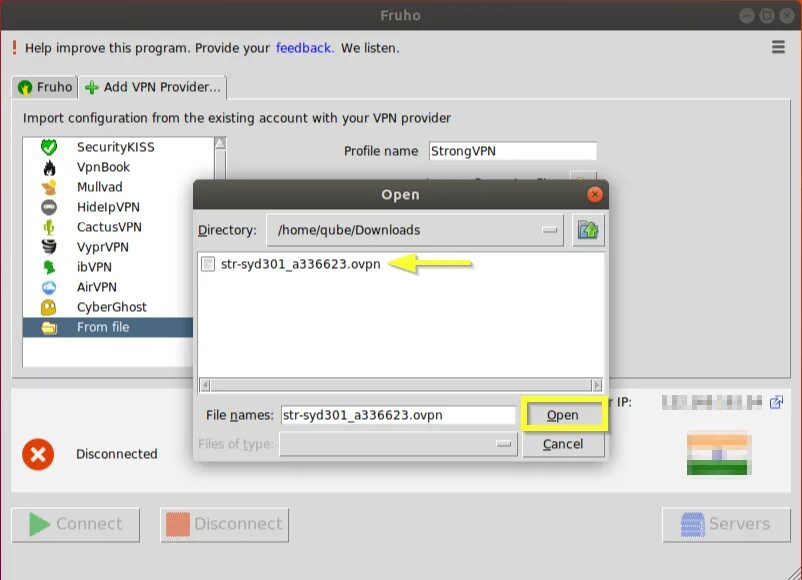802x580 pixels.
Task: Select SecurityKISS in provider list
Action: pyautogui.click(x=116, y=147)
